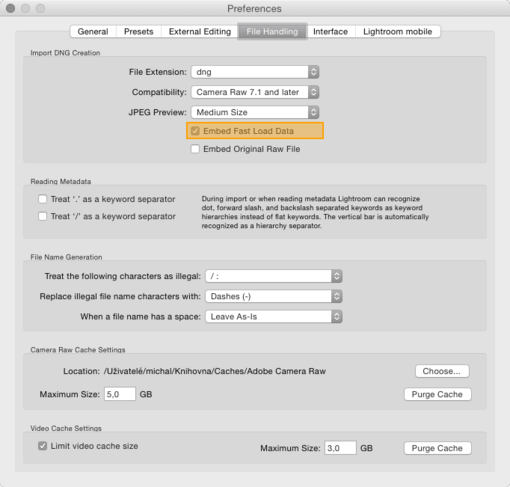This screenshot has width=510, height=487.
Task: Click the cache location path text
Action: click(215, 371)
